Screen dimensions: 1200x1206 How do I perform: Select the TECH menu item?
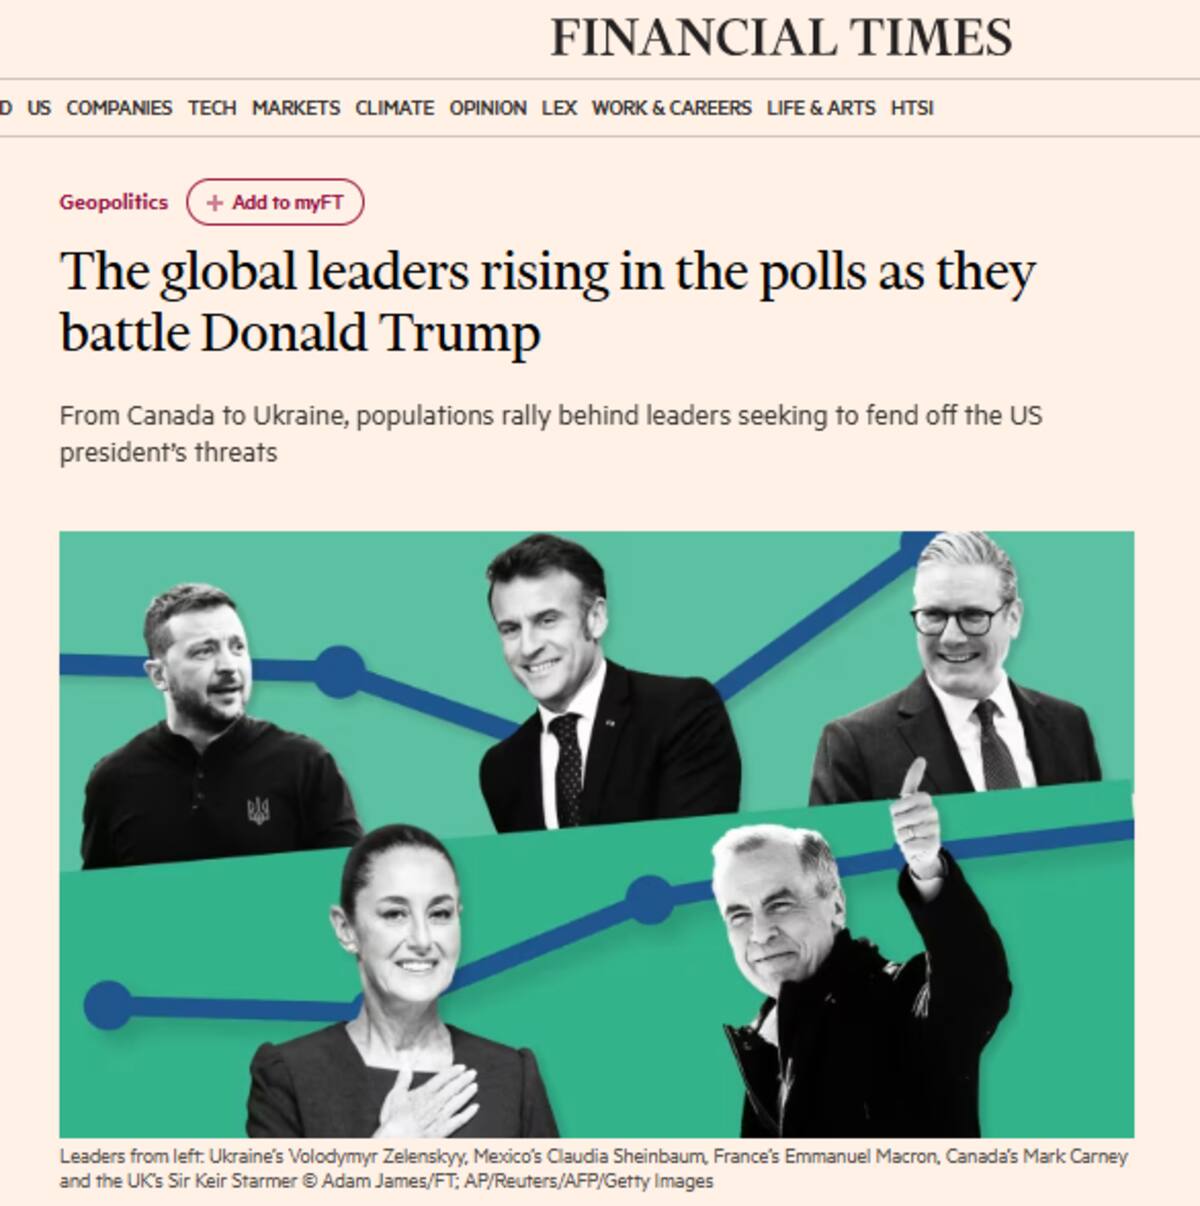(x=211, y=107)
